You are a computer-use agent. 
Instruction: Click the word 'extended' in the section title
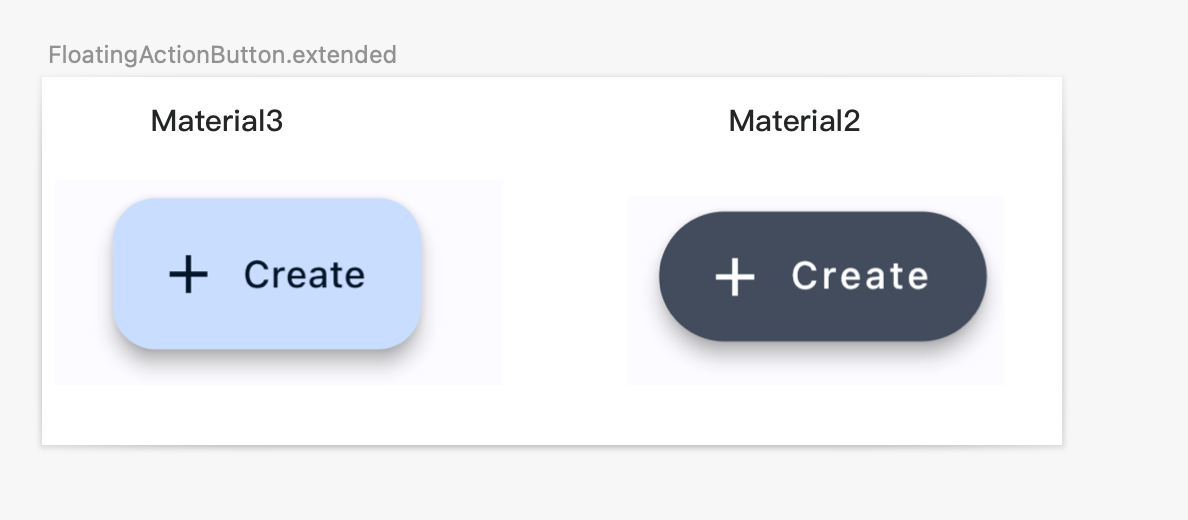343,55
